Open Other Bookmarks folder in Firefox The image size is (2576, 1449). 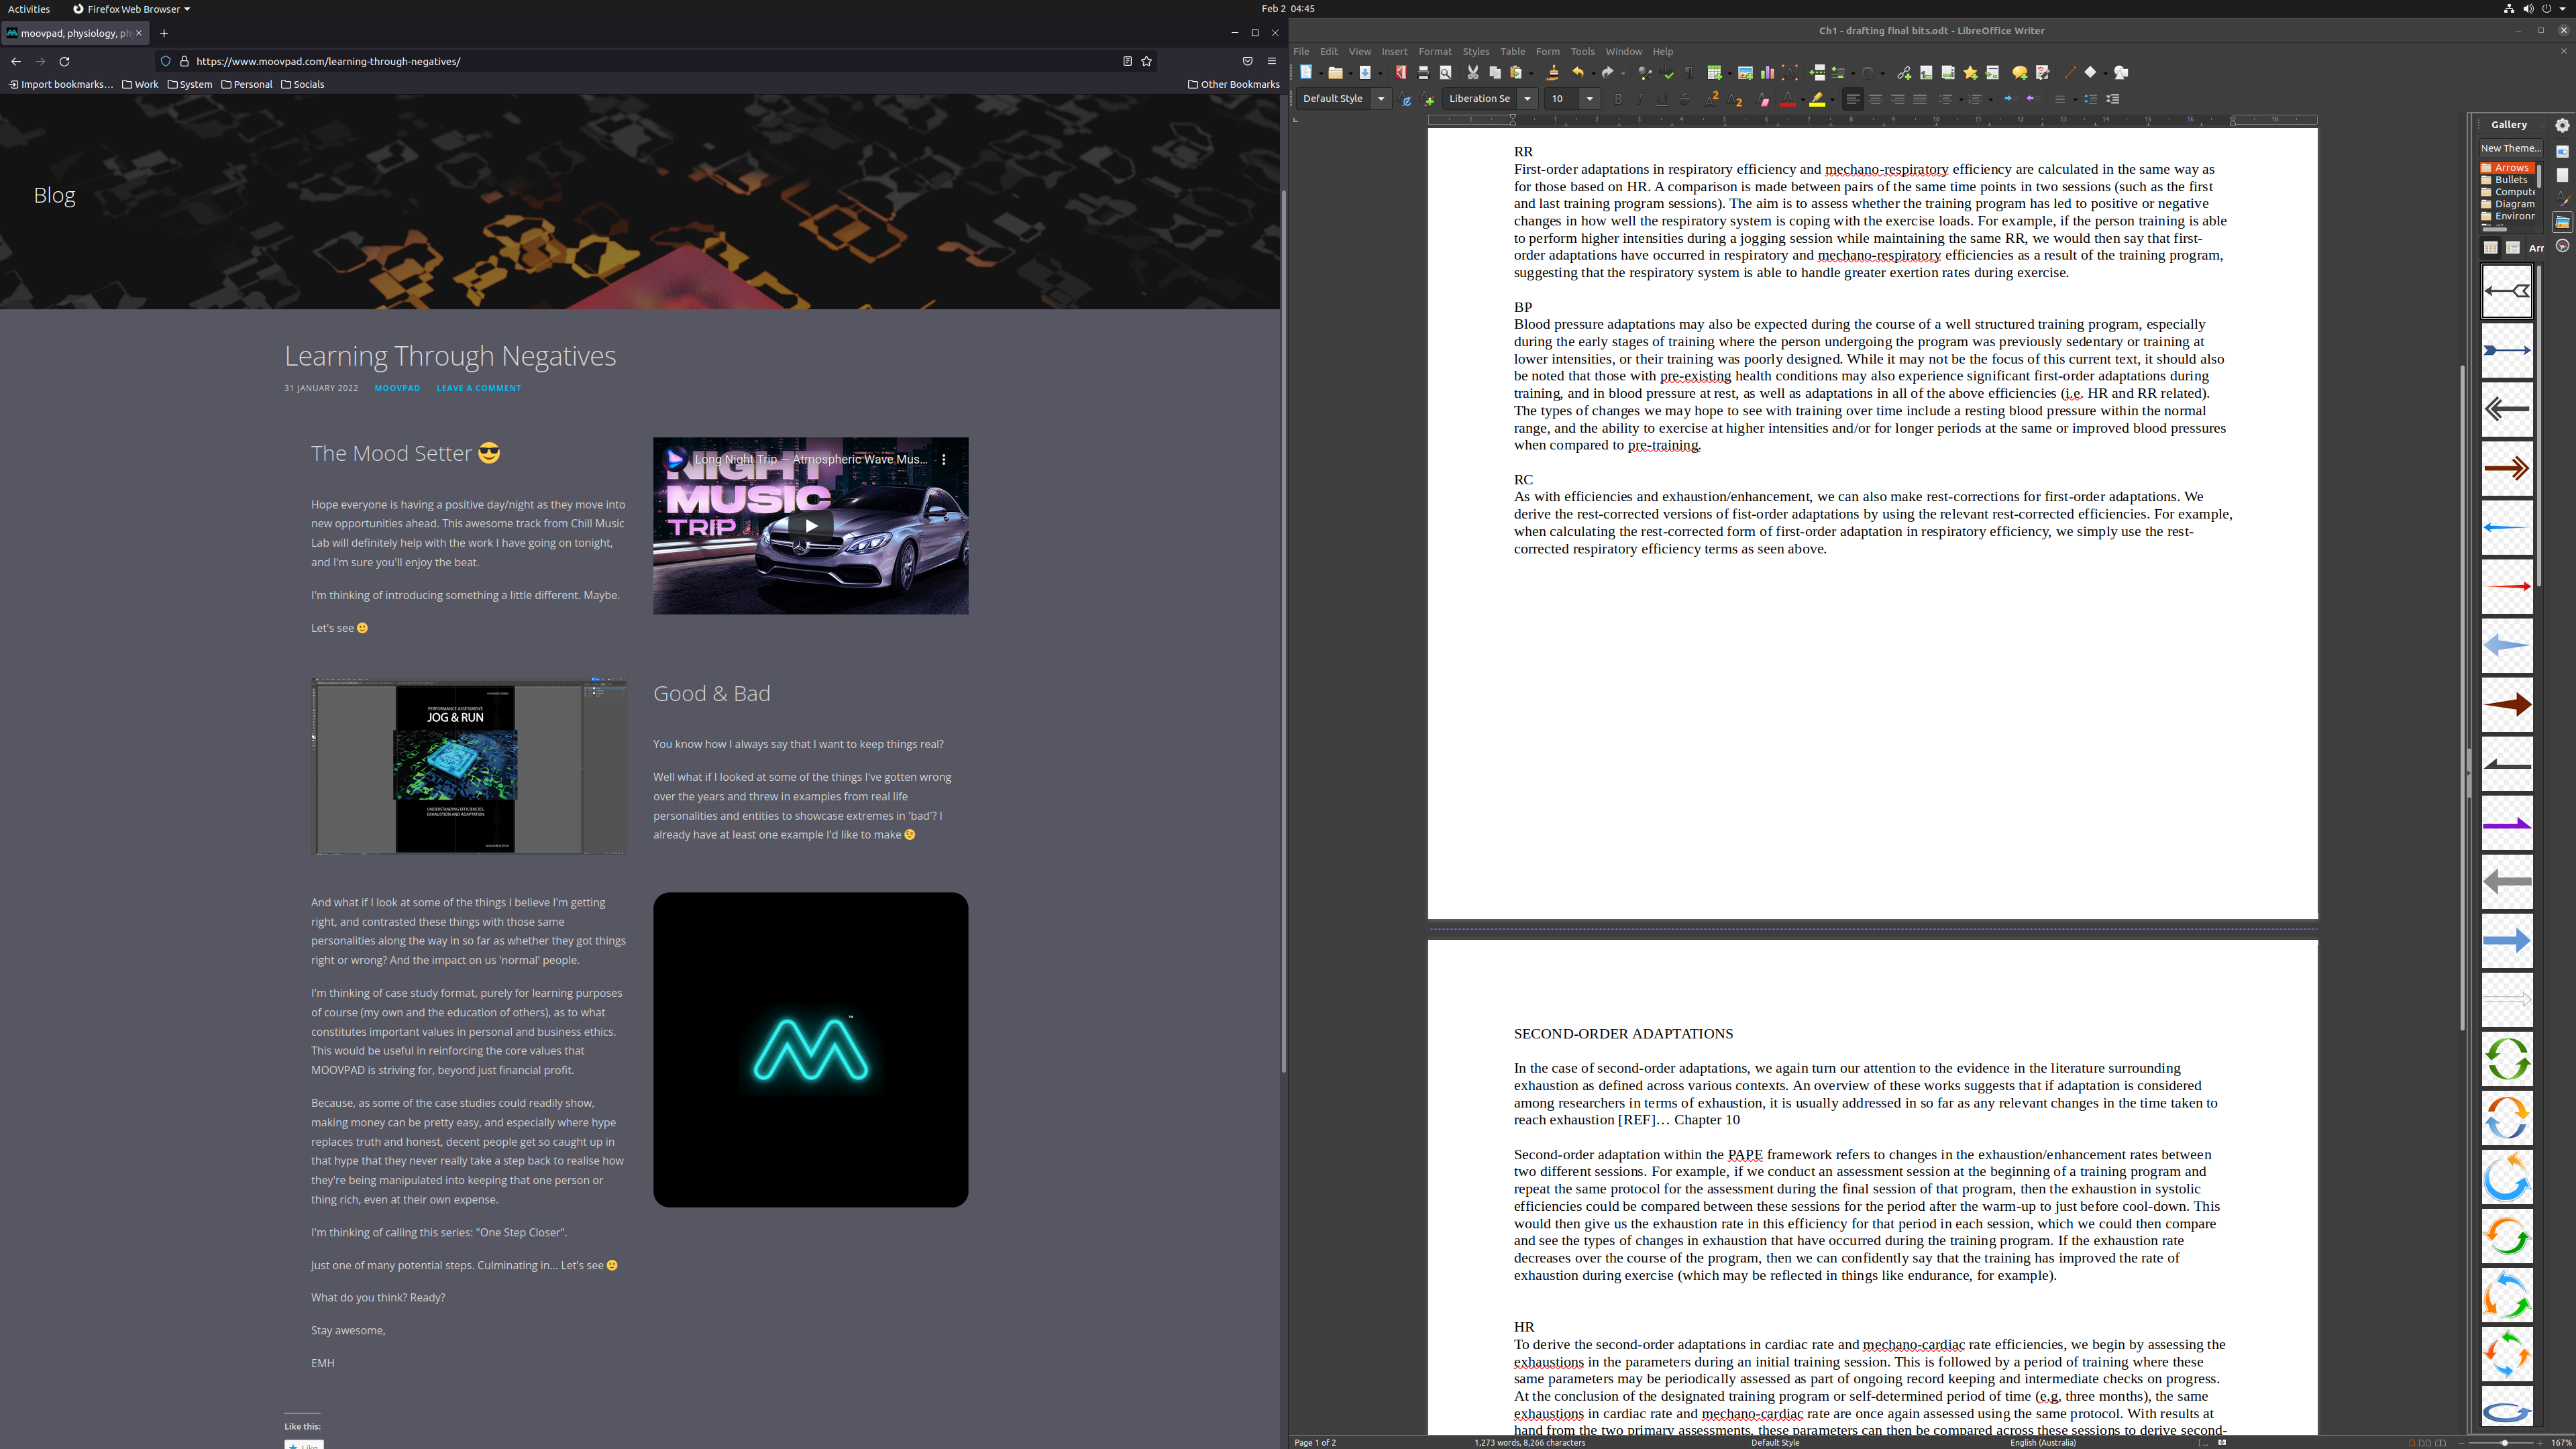coord(1233,84)
